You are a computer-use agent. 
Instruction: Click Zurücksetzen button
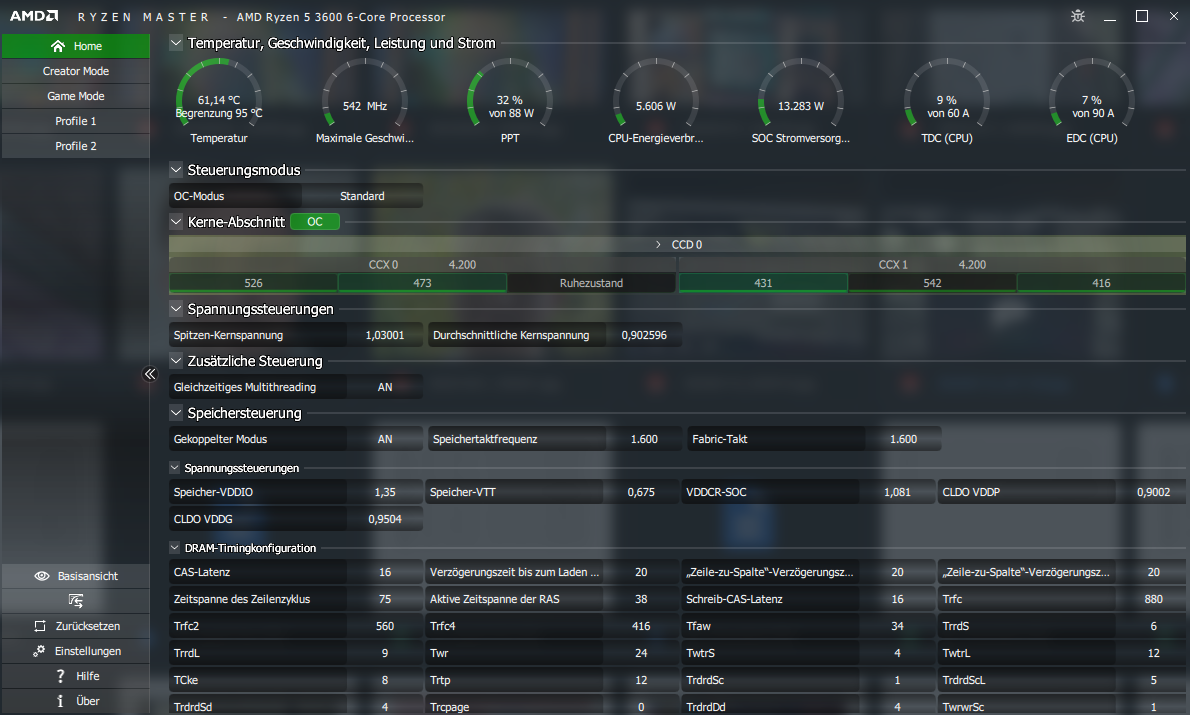76,626
